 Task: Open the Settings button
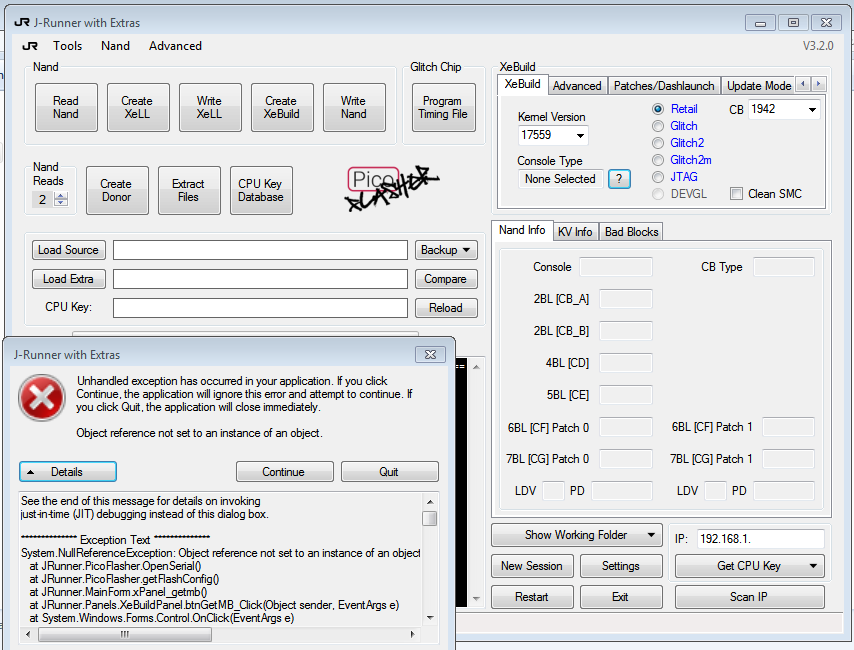point(621,566)
